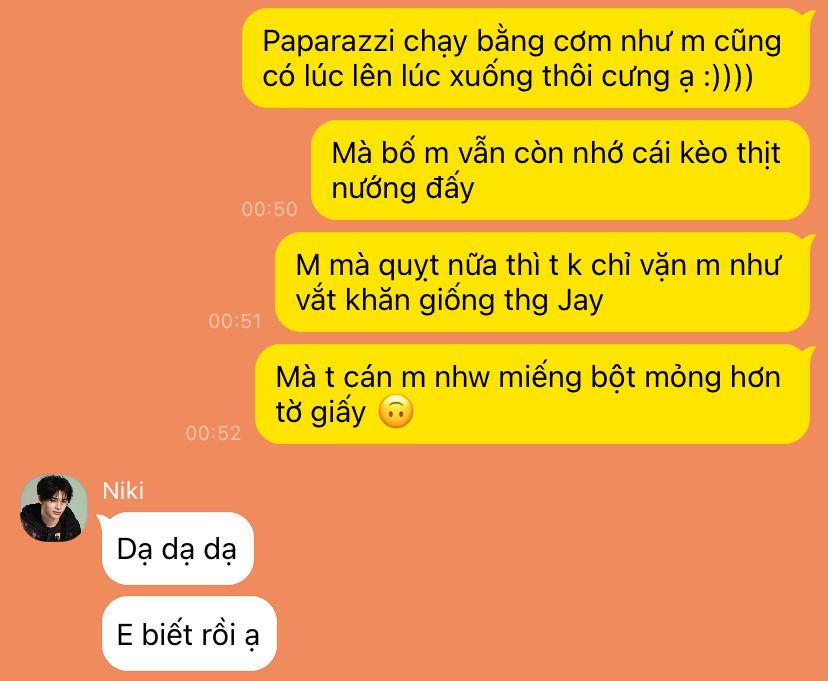The width and height of the screenshot is (828, 681).
Task: Select the Paparazzi chạy bằng cơm message
Action: coord(526,58)
